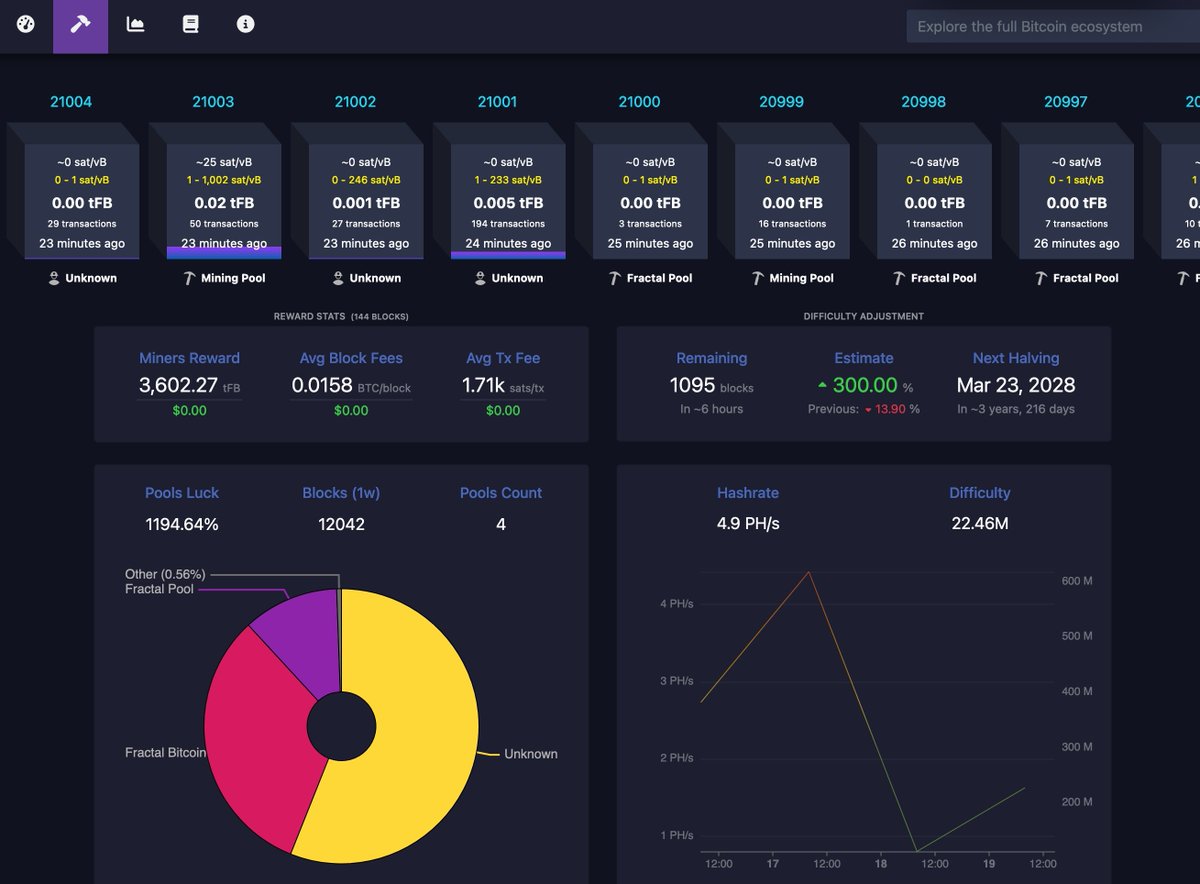Click the Avg Block Fees heading
This screenshot has height=884, width=1200.
click(351, 358)
